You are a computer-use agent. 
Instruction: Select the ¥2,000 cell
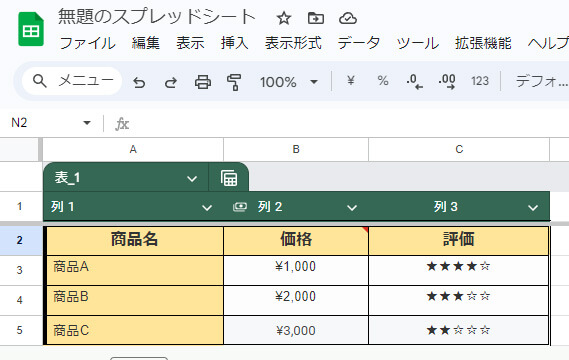click(296, 300)
